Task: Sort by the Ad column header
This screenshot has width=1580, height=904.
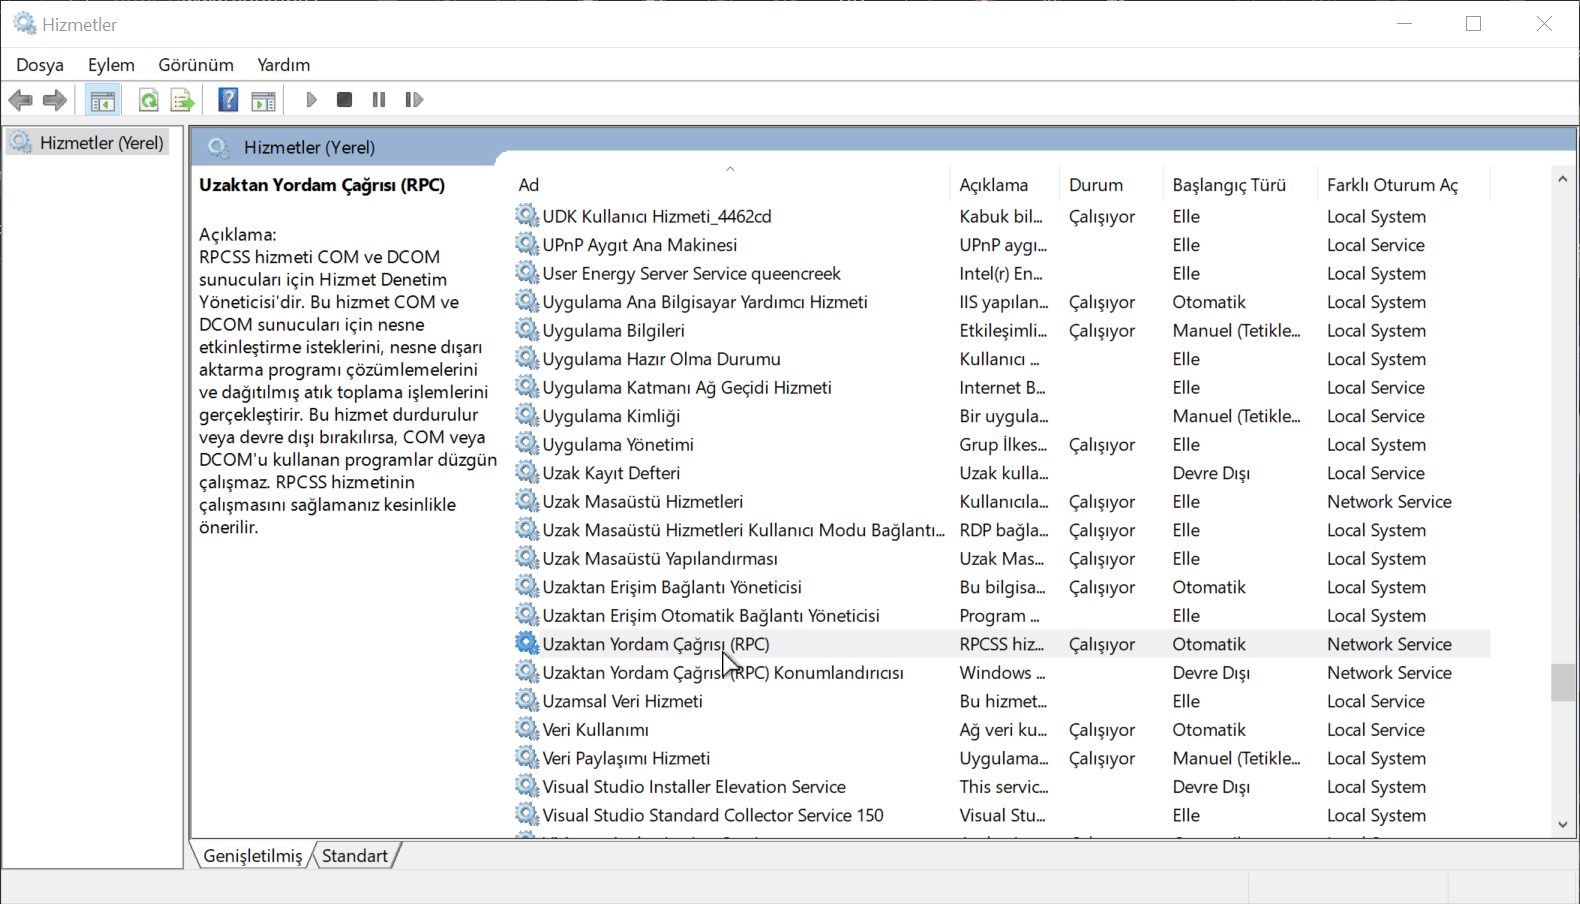Action: 730,184
